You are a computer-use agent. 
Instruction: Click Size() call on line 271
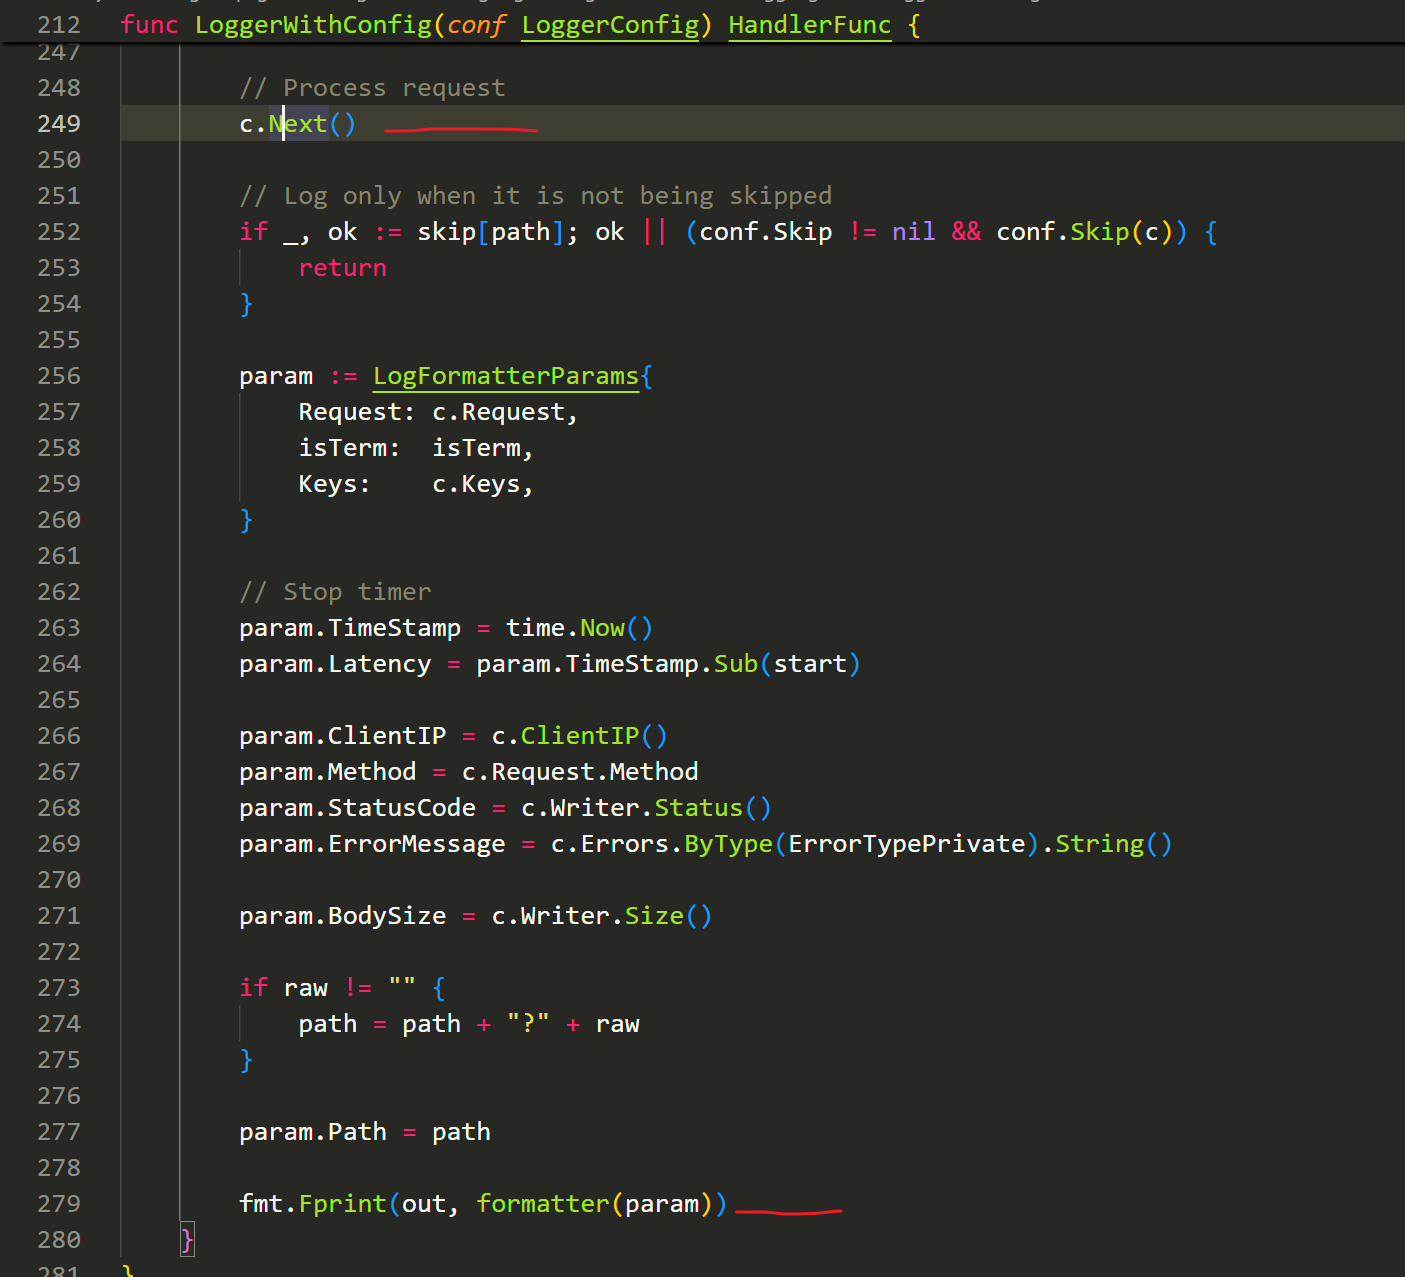pos(669,916)
